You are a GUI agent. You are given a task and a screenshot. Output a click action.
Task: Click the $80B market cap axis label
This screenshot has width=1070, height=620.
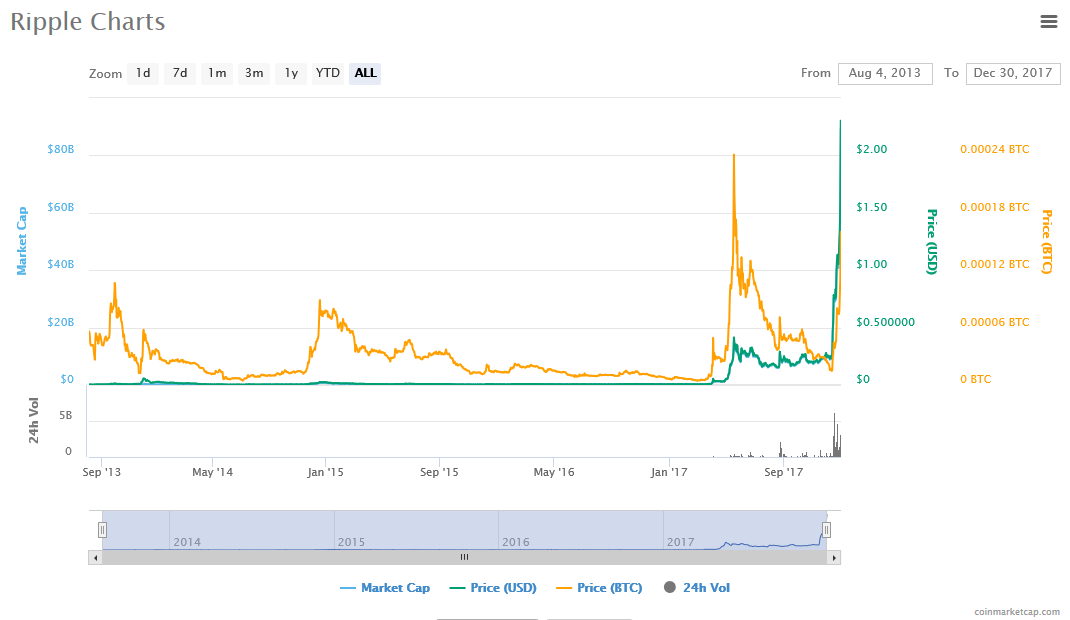pos(61,149)
